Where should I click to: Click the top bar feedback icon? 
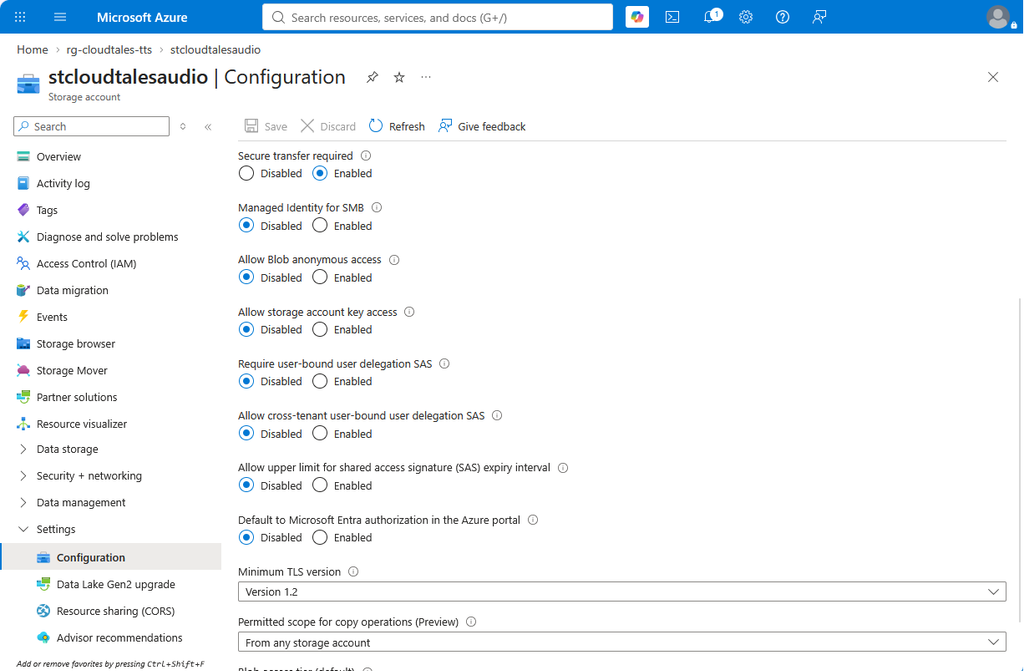[819, 17]
